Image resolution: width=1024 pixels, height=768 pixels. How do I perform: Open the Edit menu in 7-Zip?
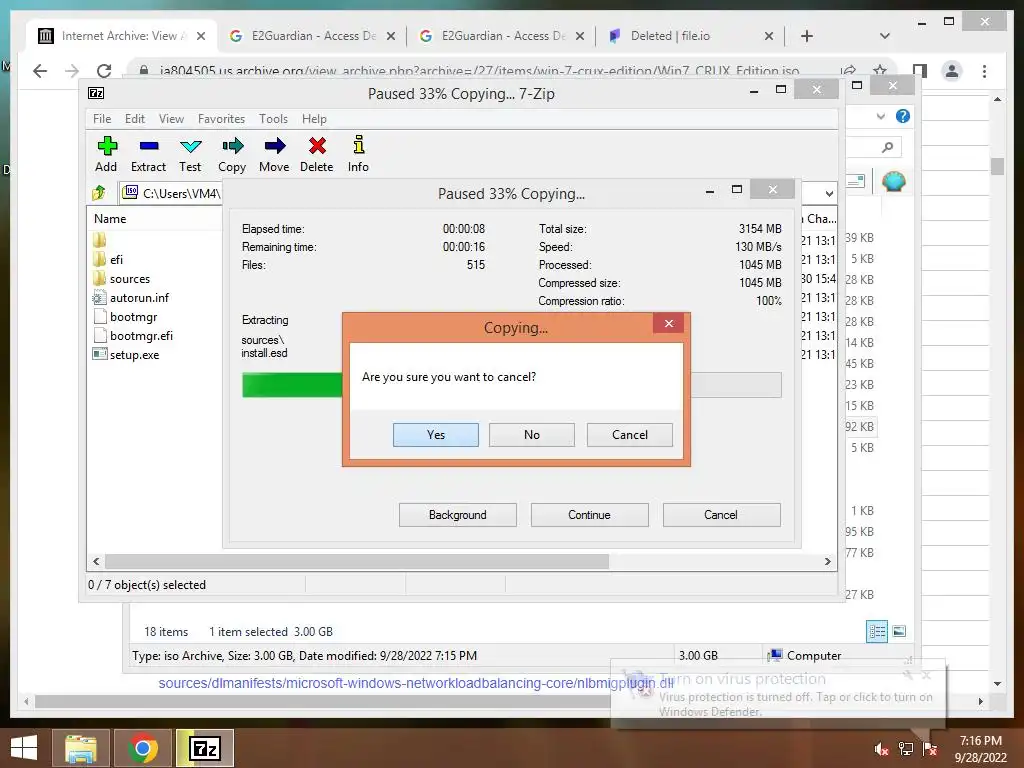click(135, 118)
